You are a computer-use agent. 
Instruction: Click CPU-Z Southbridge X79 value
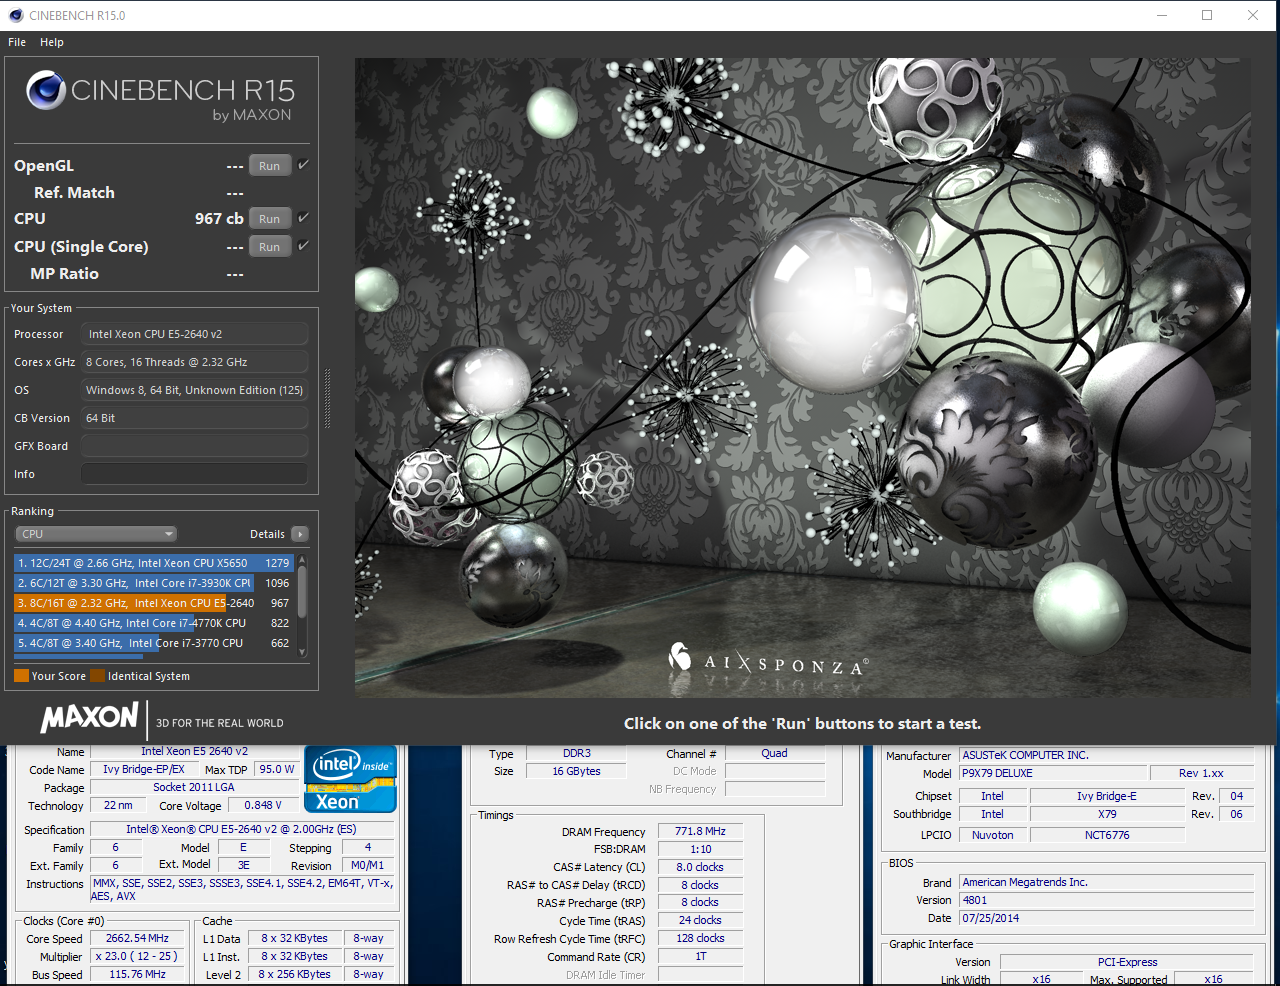coord(1107,814)
